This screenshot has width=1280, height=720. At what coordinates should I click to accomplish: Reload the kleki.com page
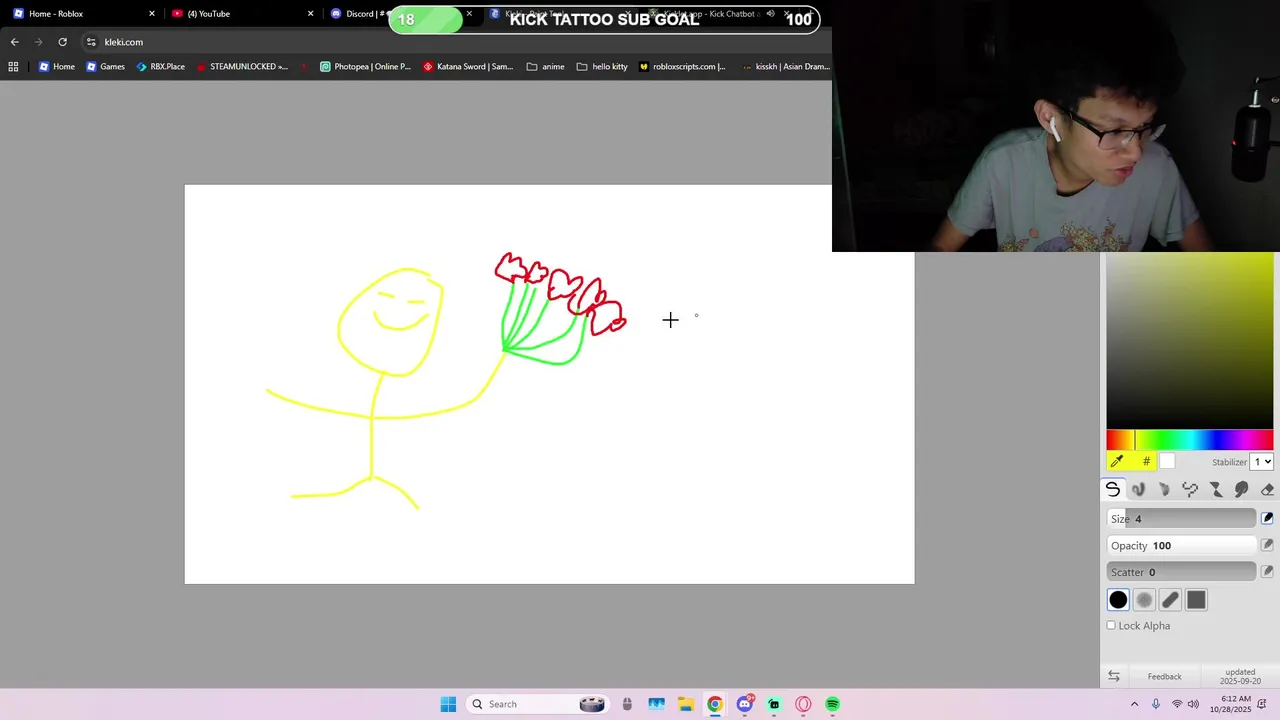point(62,42)
